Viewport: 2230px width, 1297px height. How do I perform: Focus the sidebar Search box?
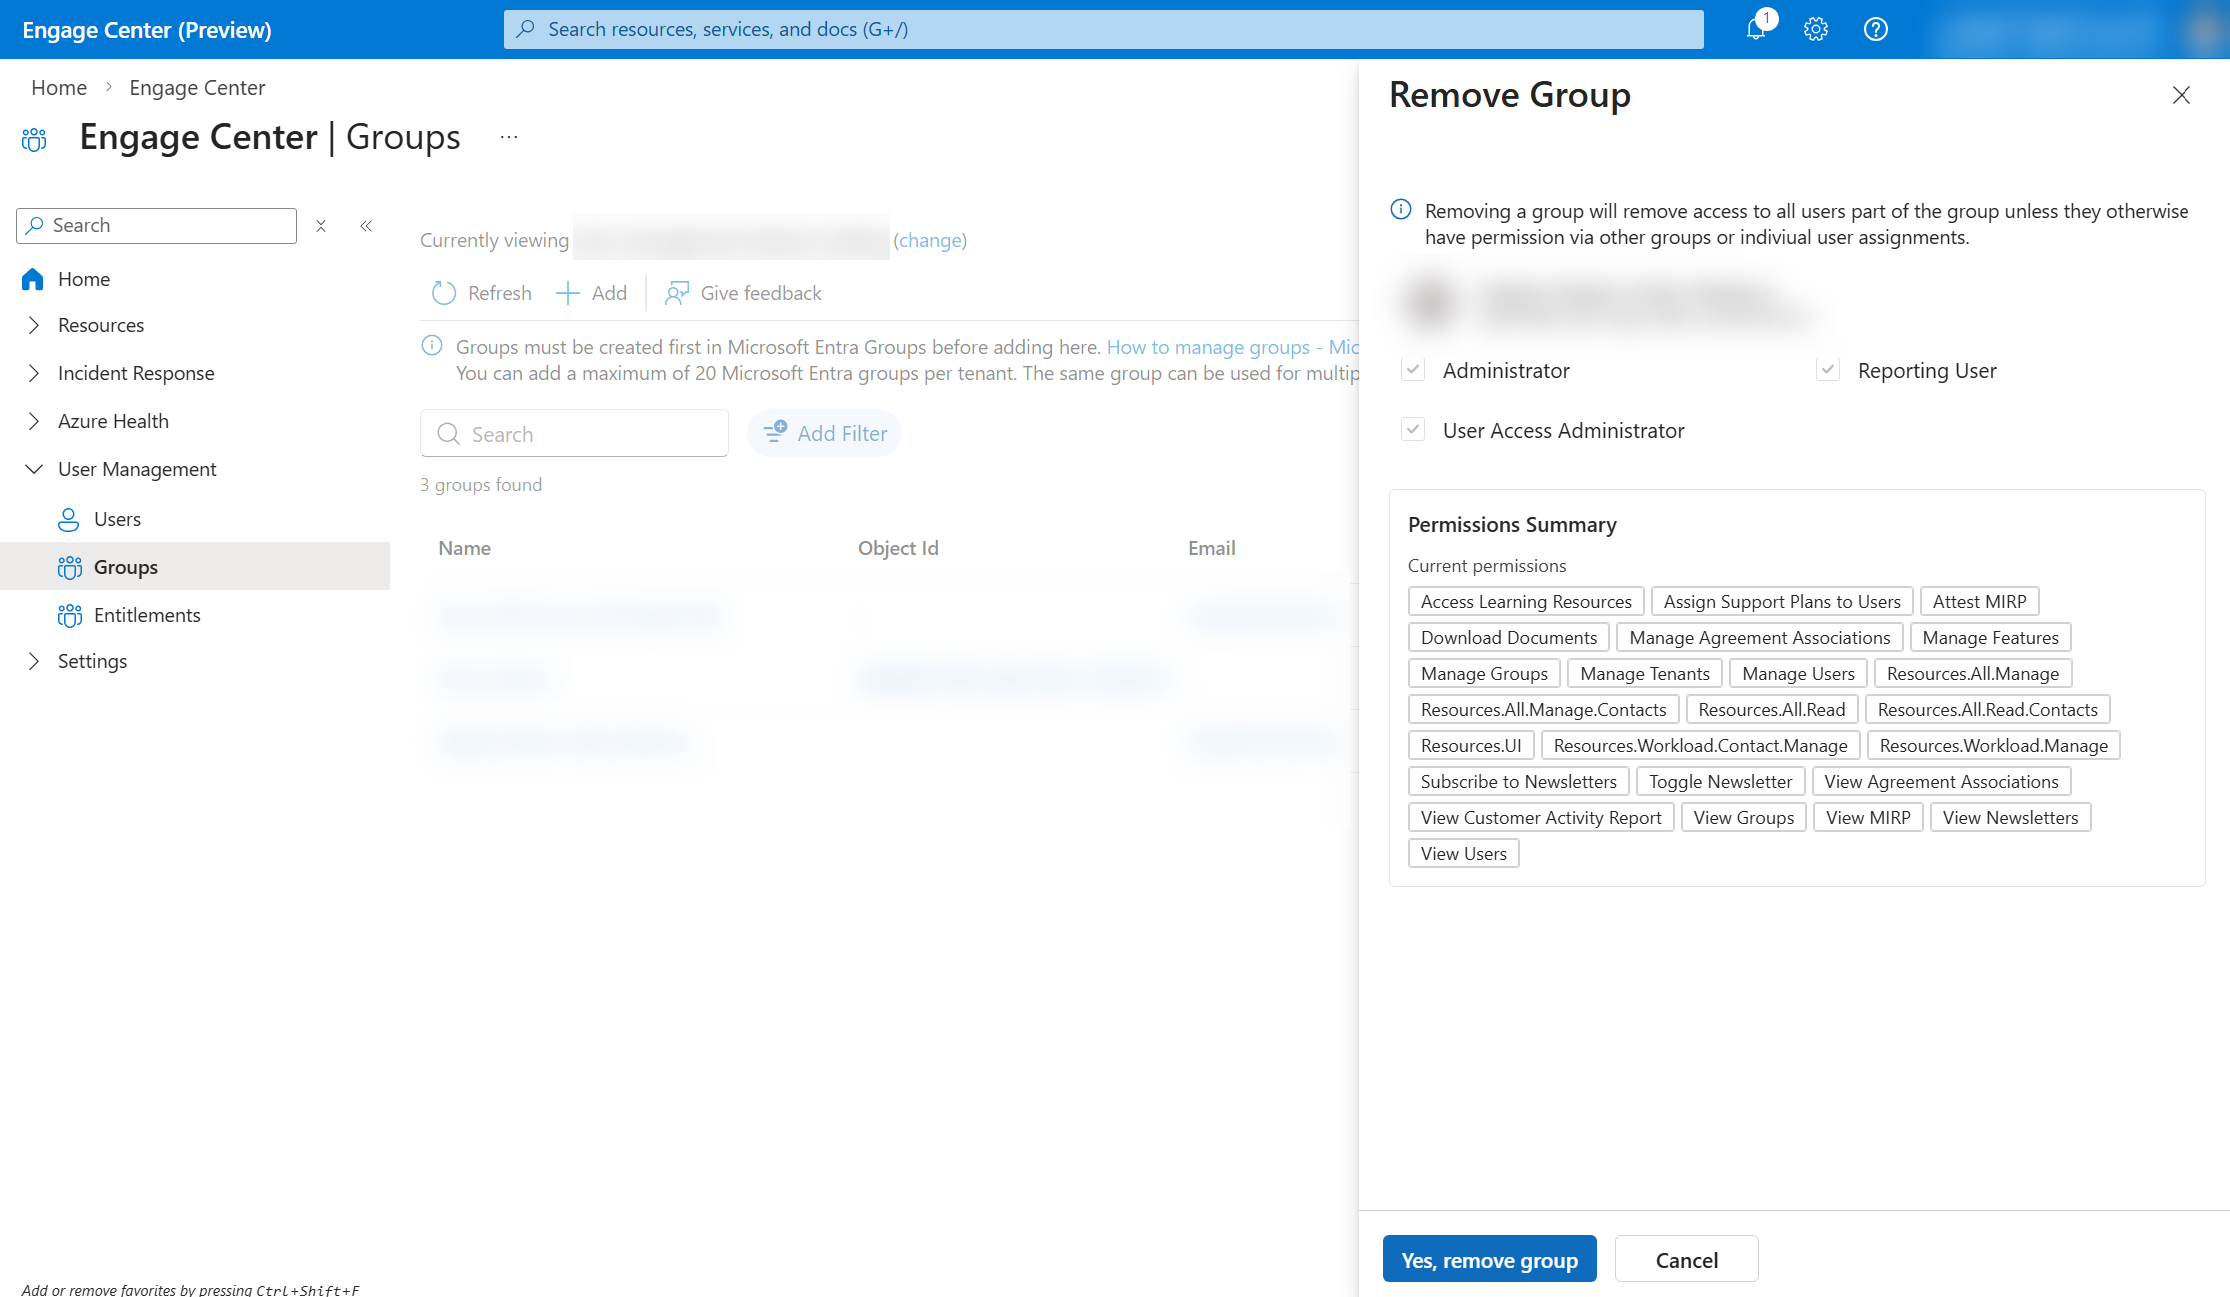click(156, 226)
